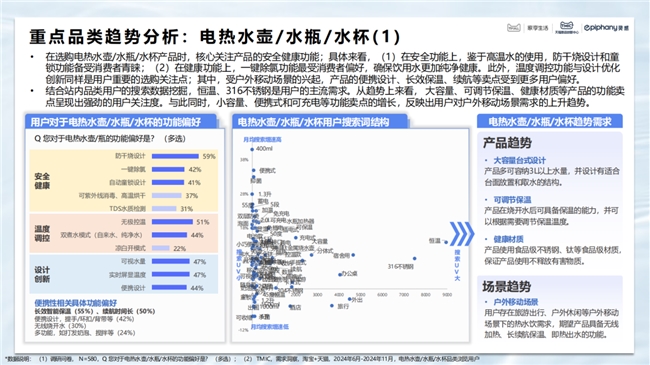Click the 大容量台式设计 bullet heading

click(x=519, y=160)
